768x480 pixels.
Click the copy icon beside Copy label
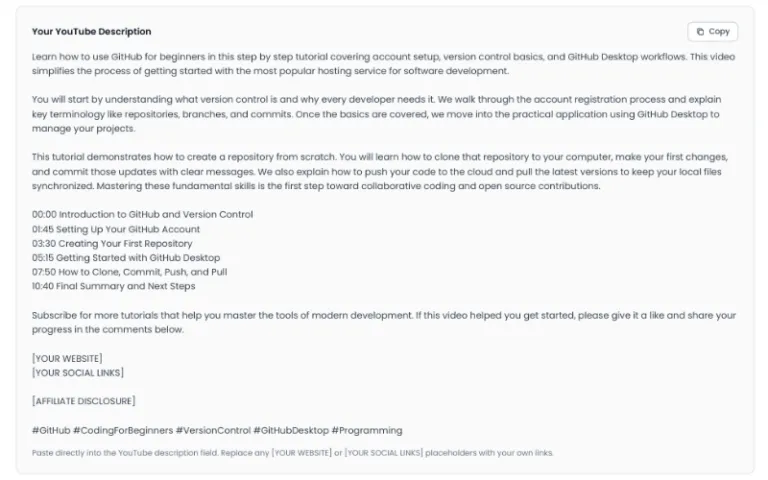click(700, 32)
